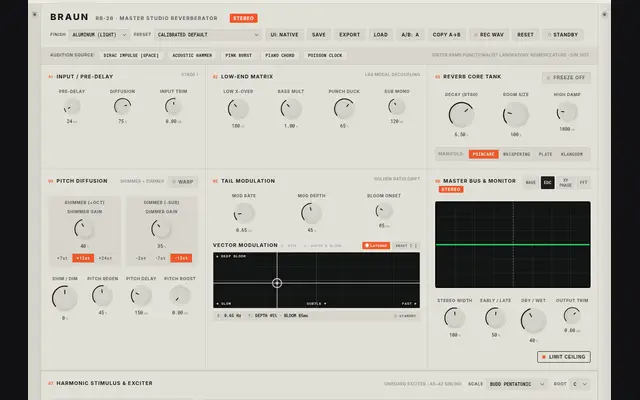Switch monitor display to Wave
The image size is (640, 400).
531,182
